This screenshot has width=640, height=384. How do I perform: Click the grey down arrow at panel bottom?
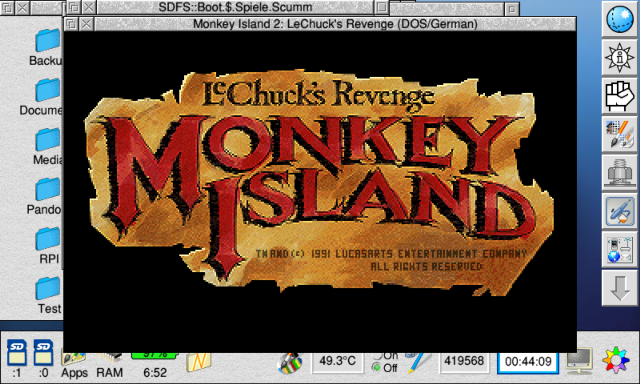click(x=620, y=288)
